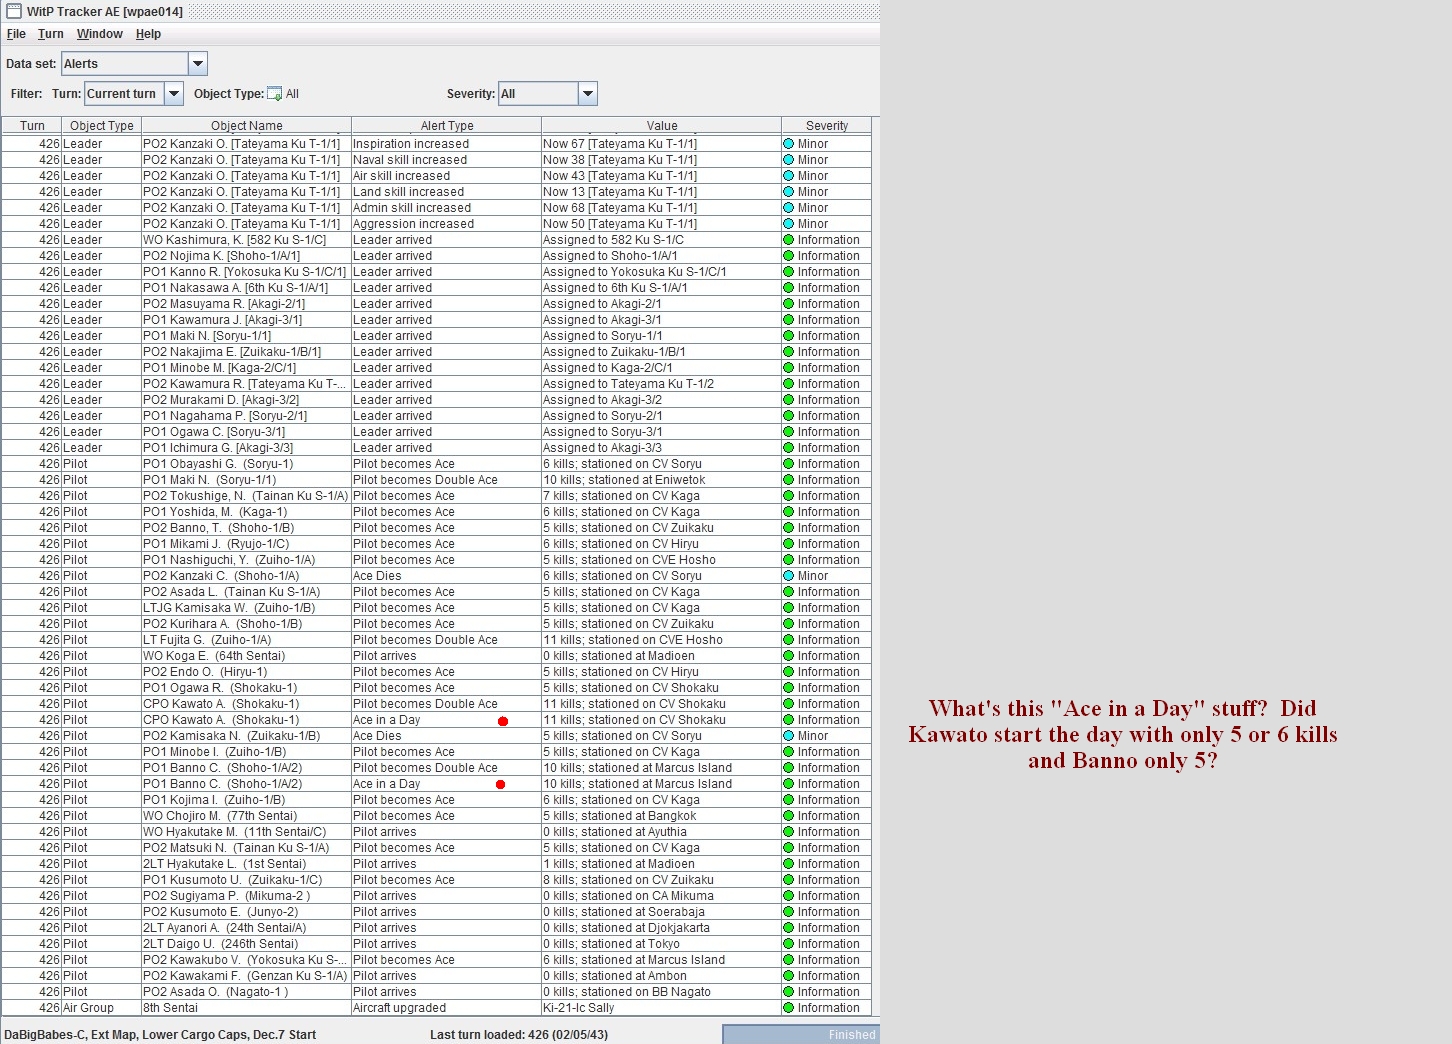Select 2LT Daigo U. (246th Sentai) row

(x=436, y=944)
